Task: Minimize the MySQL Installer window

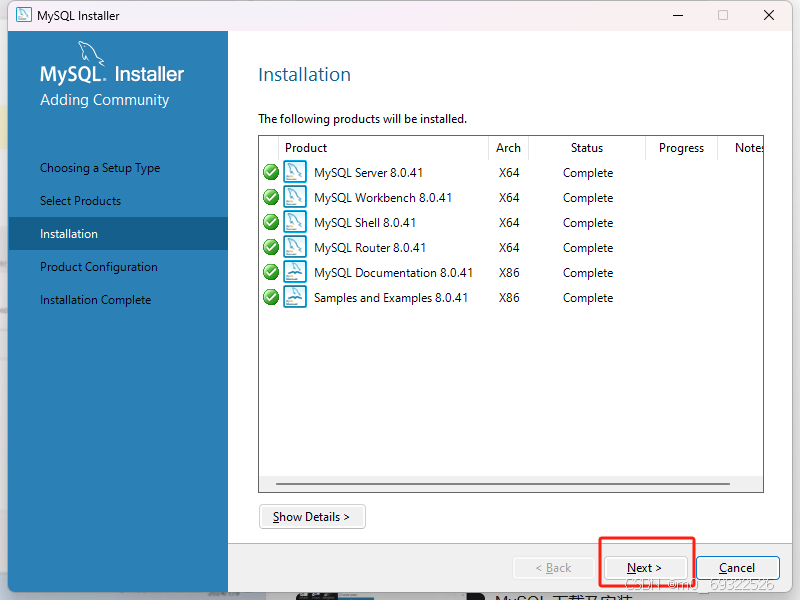Action: (678, 15)
